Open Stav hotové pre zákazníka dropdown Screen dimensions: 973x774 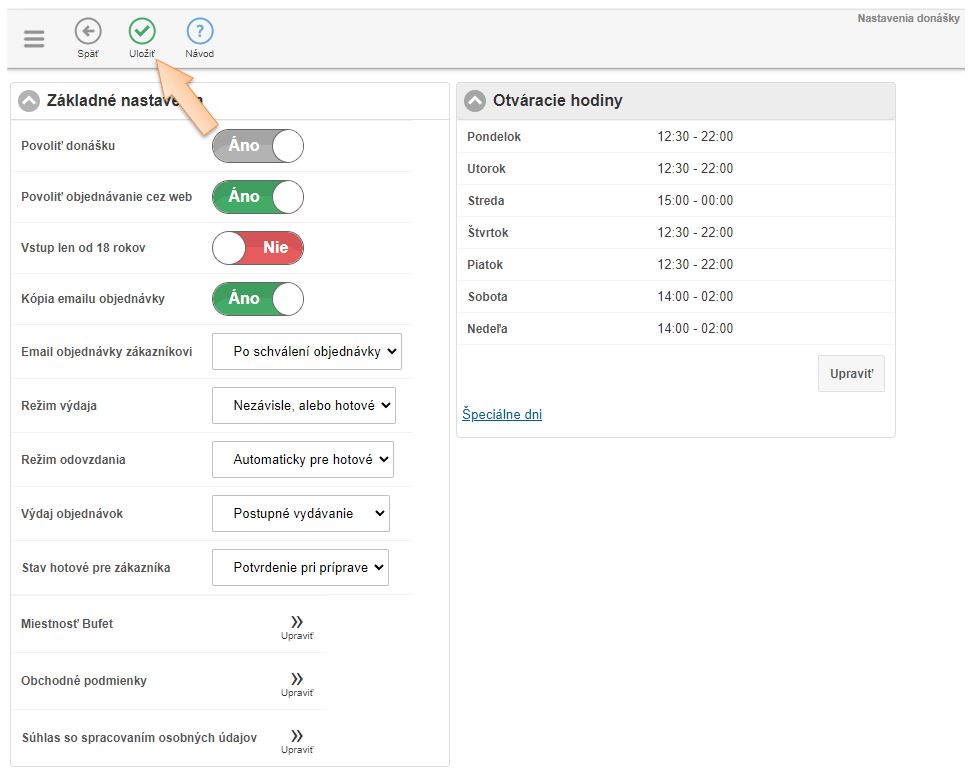(x=300, y=568)
